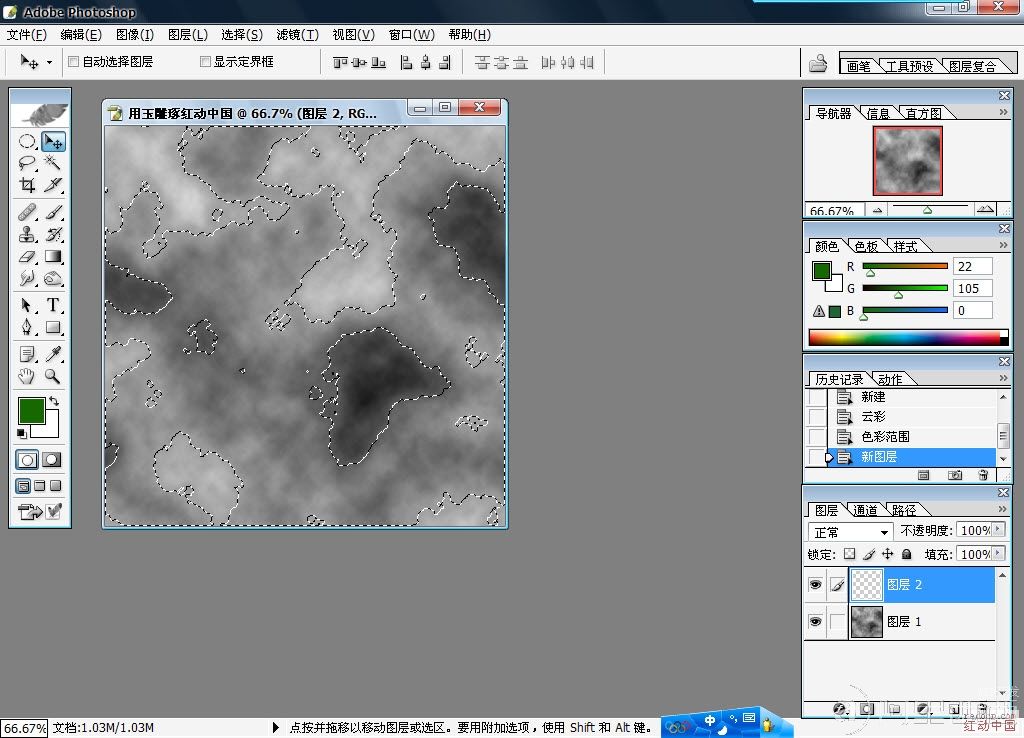
Task: Select the Smudge tool
Action: click(27, 278)
